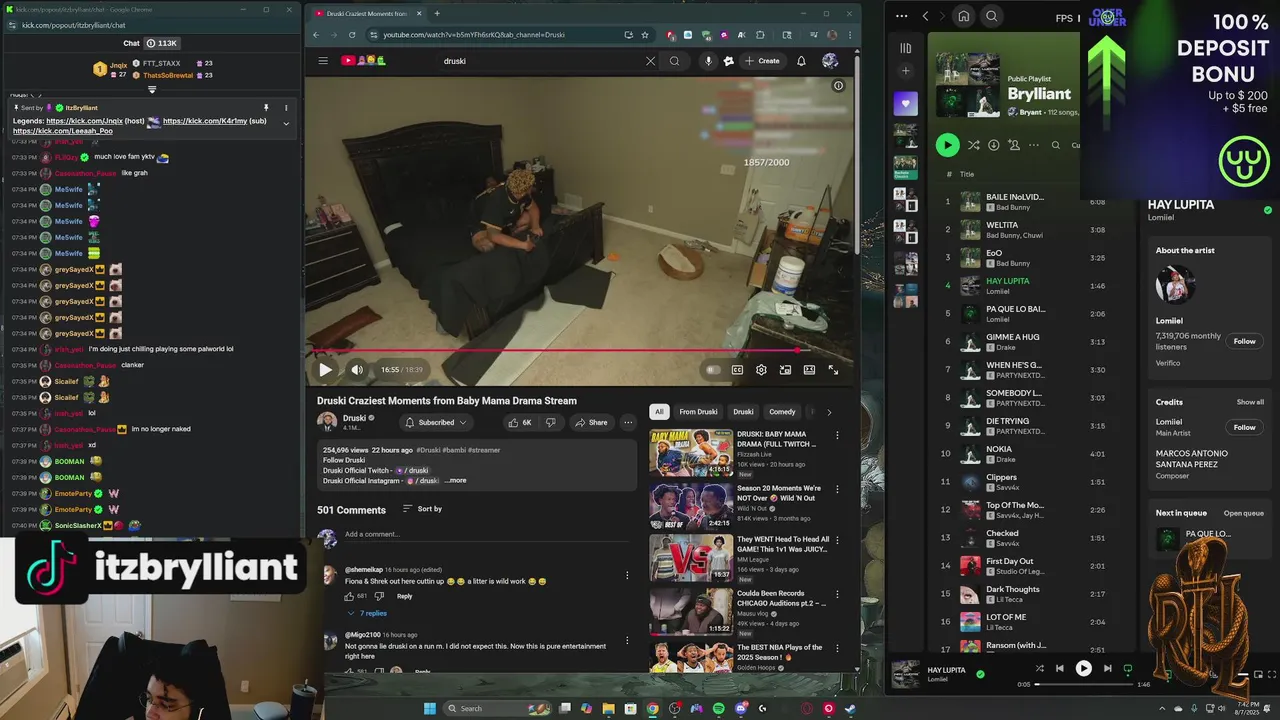Select 'Comedy' filter chip

pyautogui.click(x=782, y=412)
